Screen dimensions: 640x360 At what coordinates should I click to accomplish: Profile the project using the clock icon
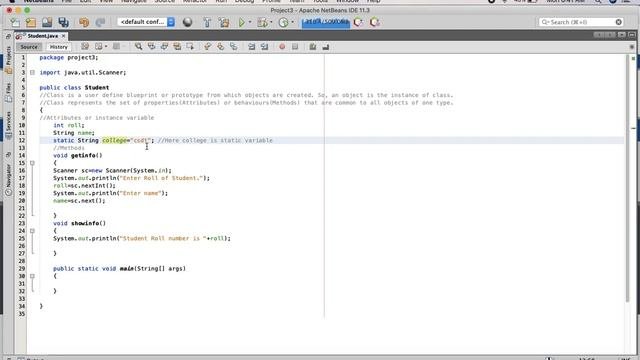click(283, 22)
